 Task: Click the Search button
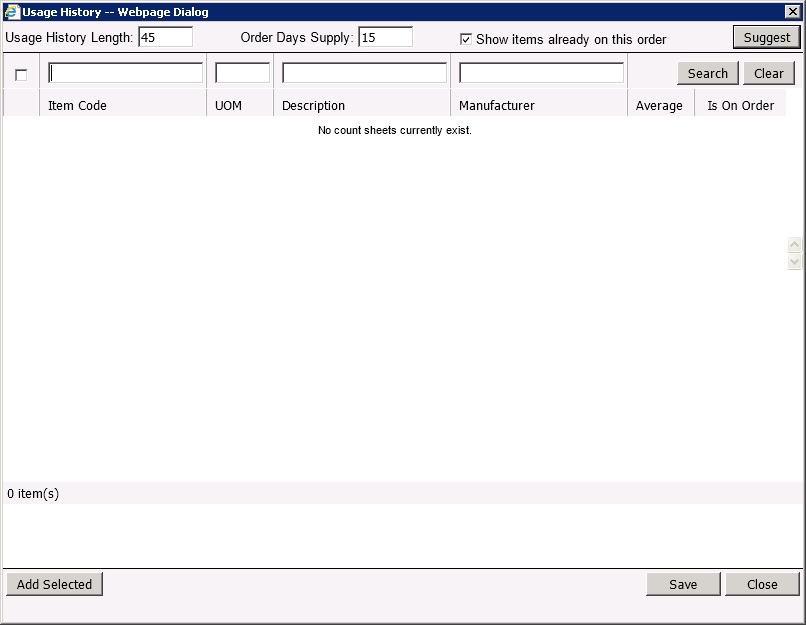point(707,73)
